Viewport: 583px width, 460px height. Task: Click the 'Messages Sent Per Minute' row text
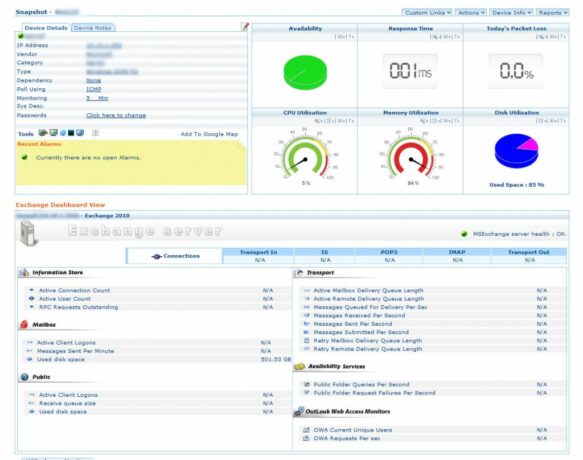(75, 351)
